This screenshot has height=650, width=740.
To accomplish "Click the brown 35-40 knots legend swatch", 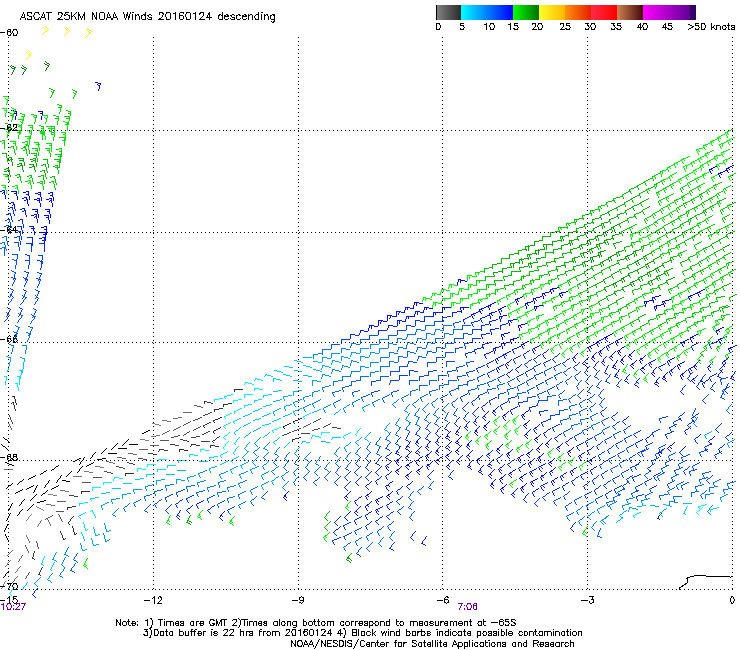I will tap(630, 12).
